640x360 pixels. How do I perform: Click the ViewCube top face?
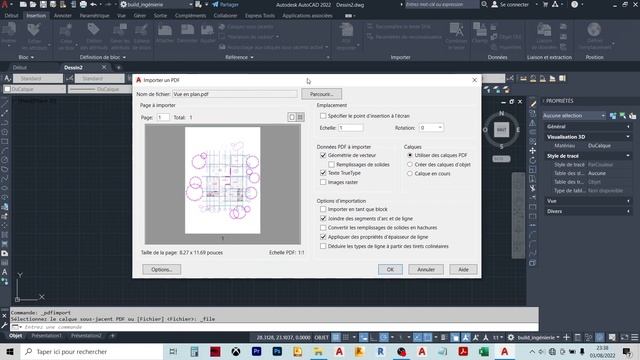click(x=501, y=130)
